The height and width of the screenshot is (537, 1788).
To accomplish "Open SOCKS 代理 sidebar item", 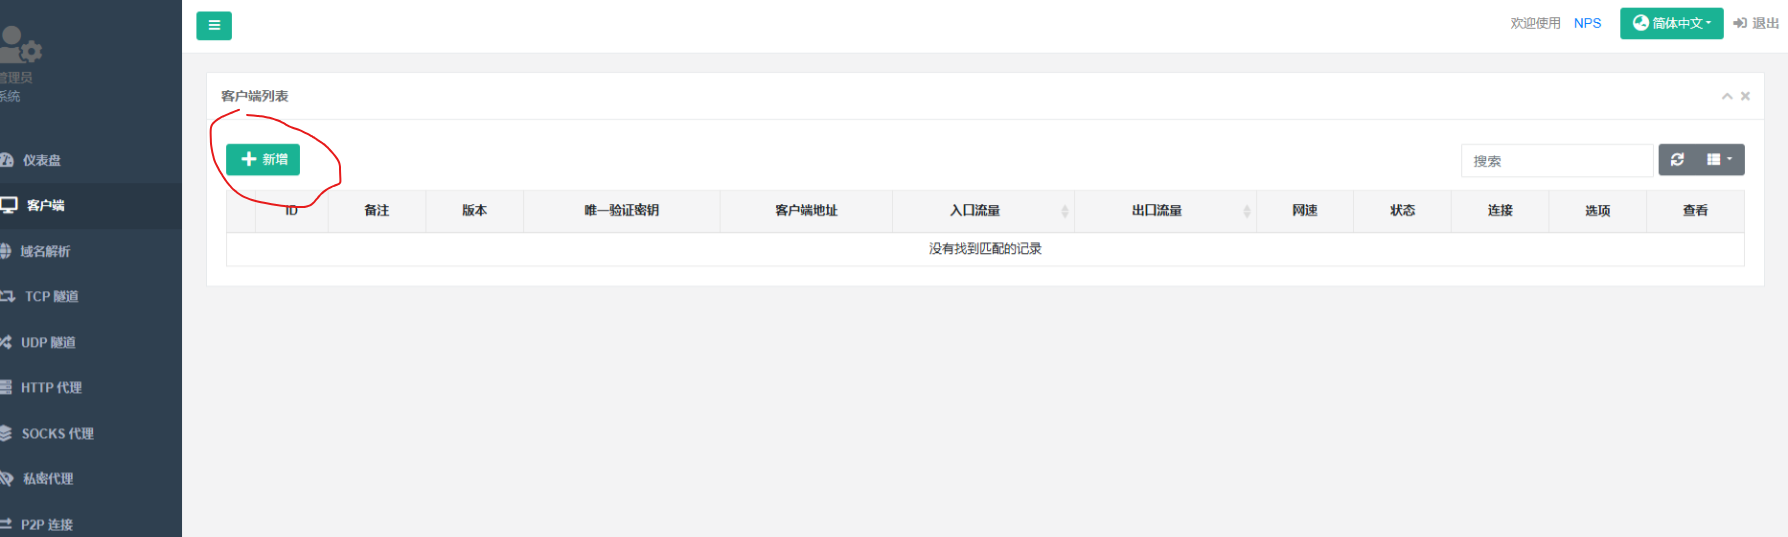I will point(57,433).
